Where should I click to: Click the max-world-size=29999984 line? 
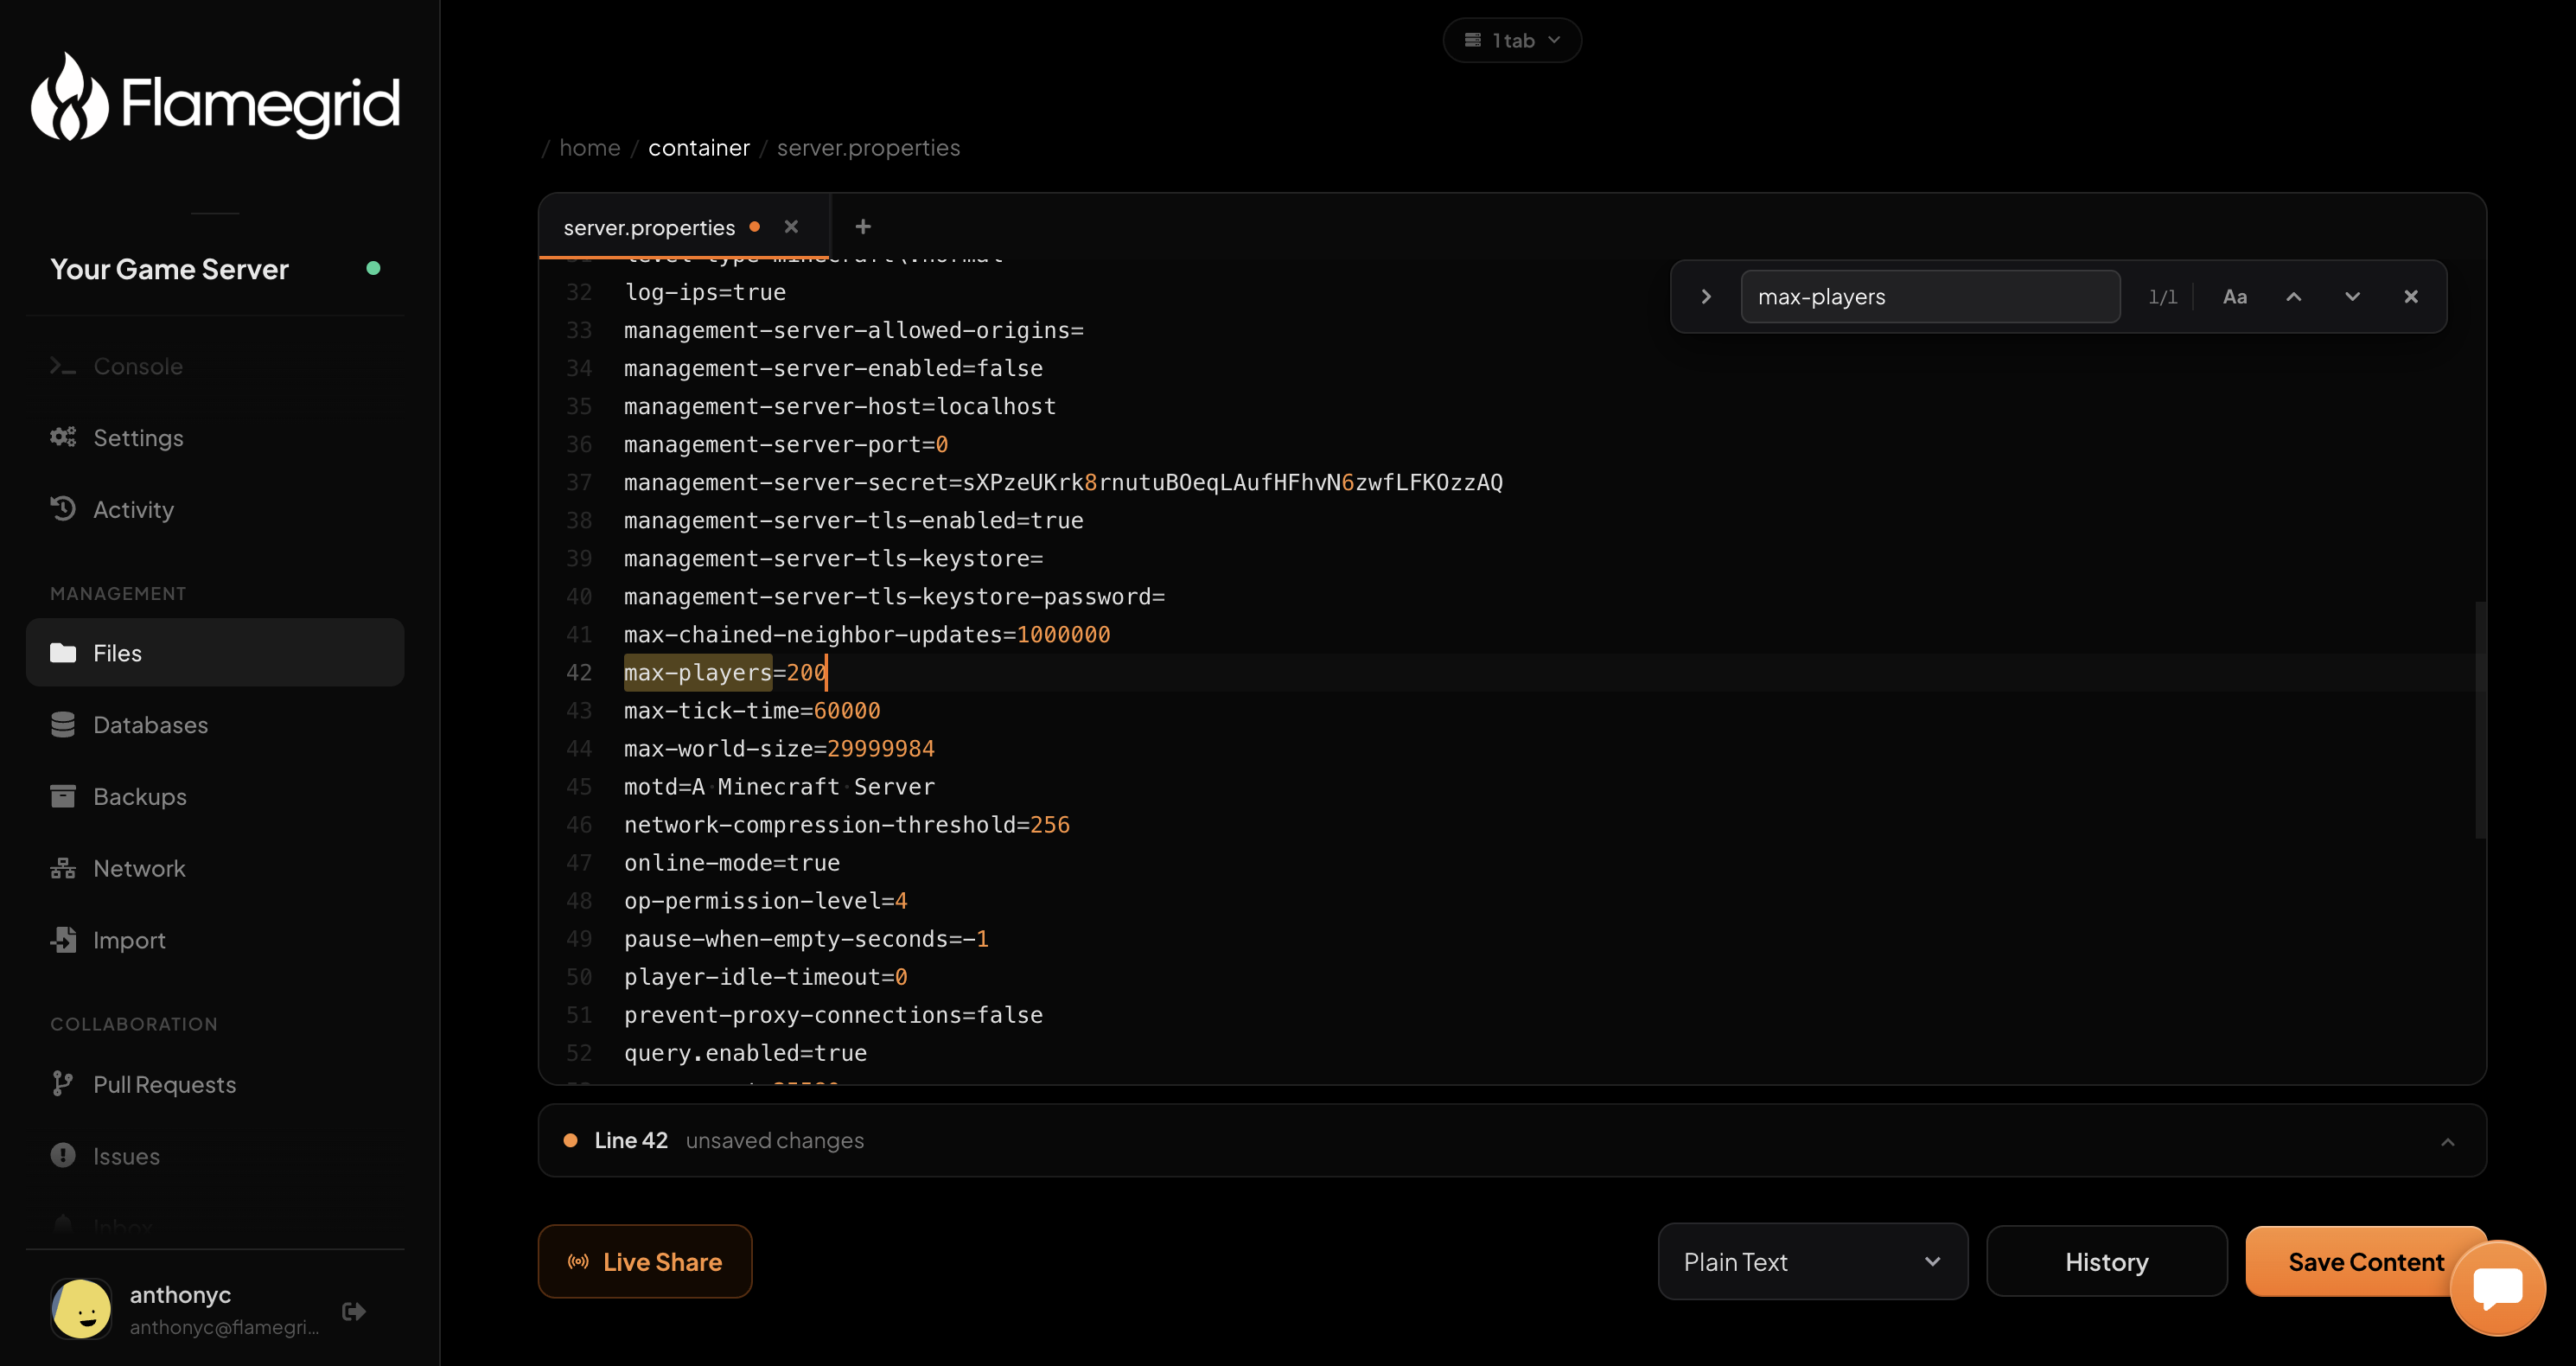click(x=779, y=748)
